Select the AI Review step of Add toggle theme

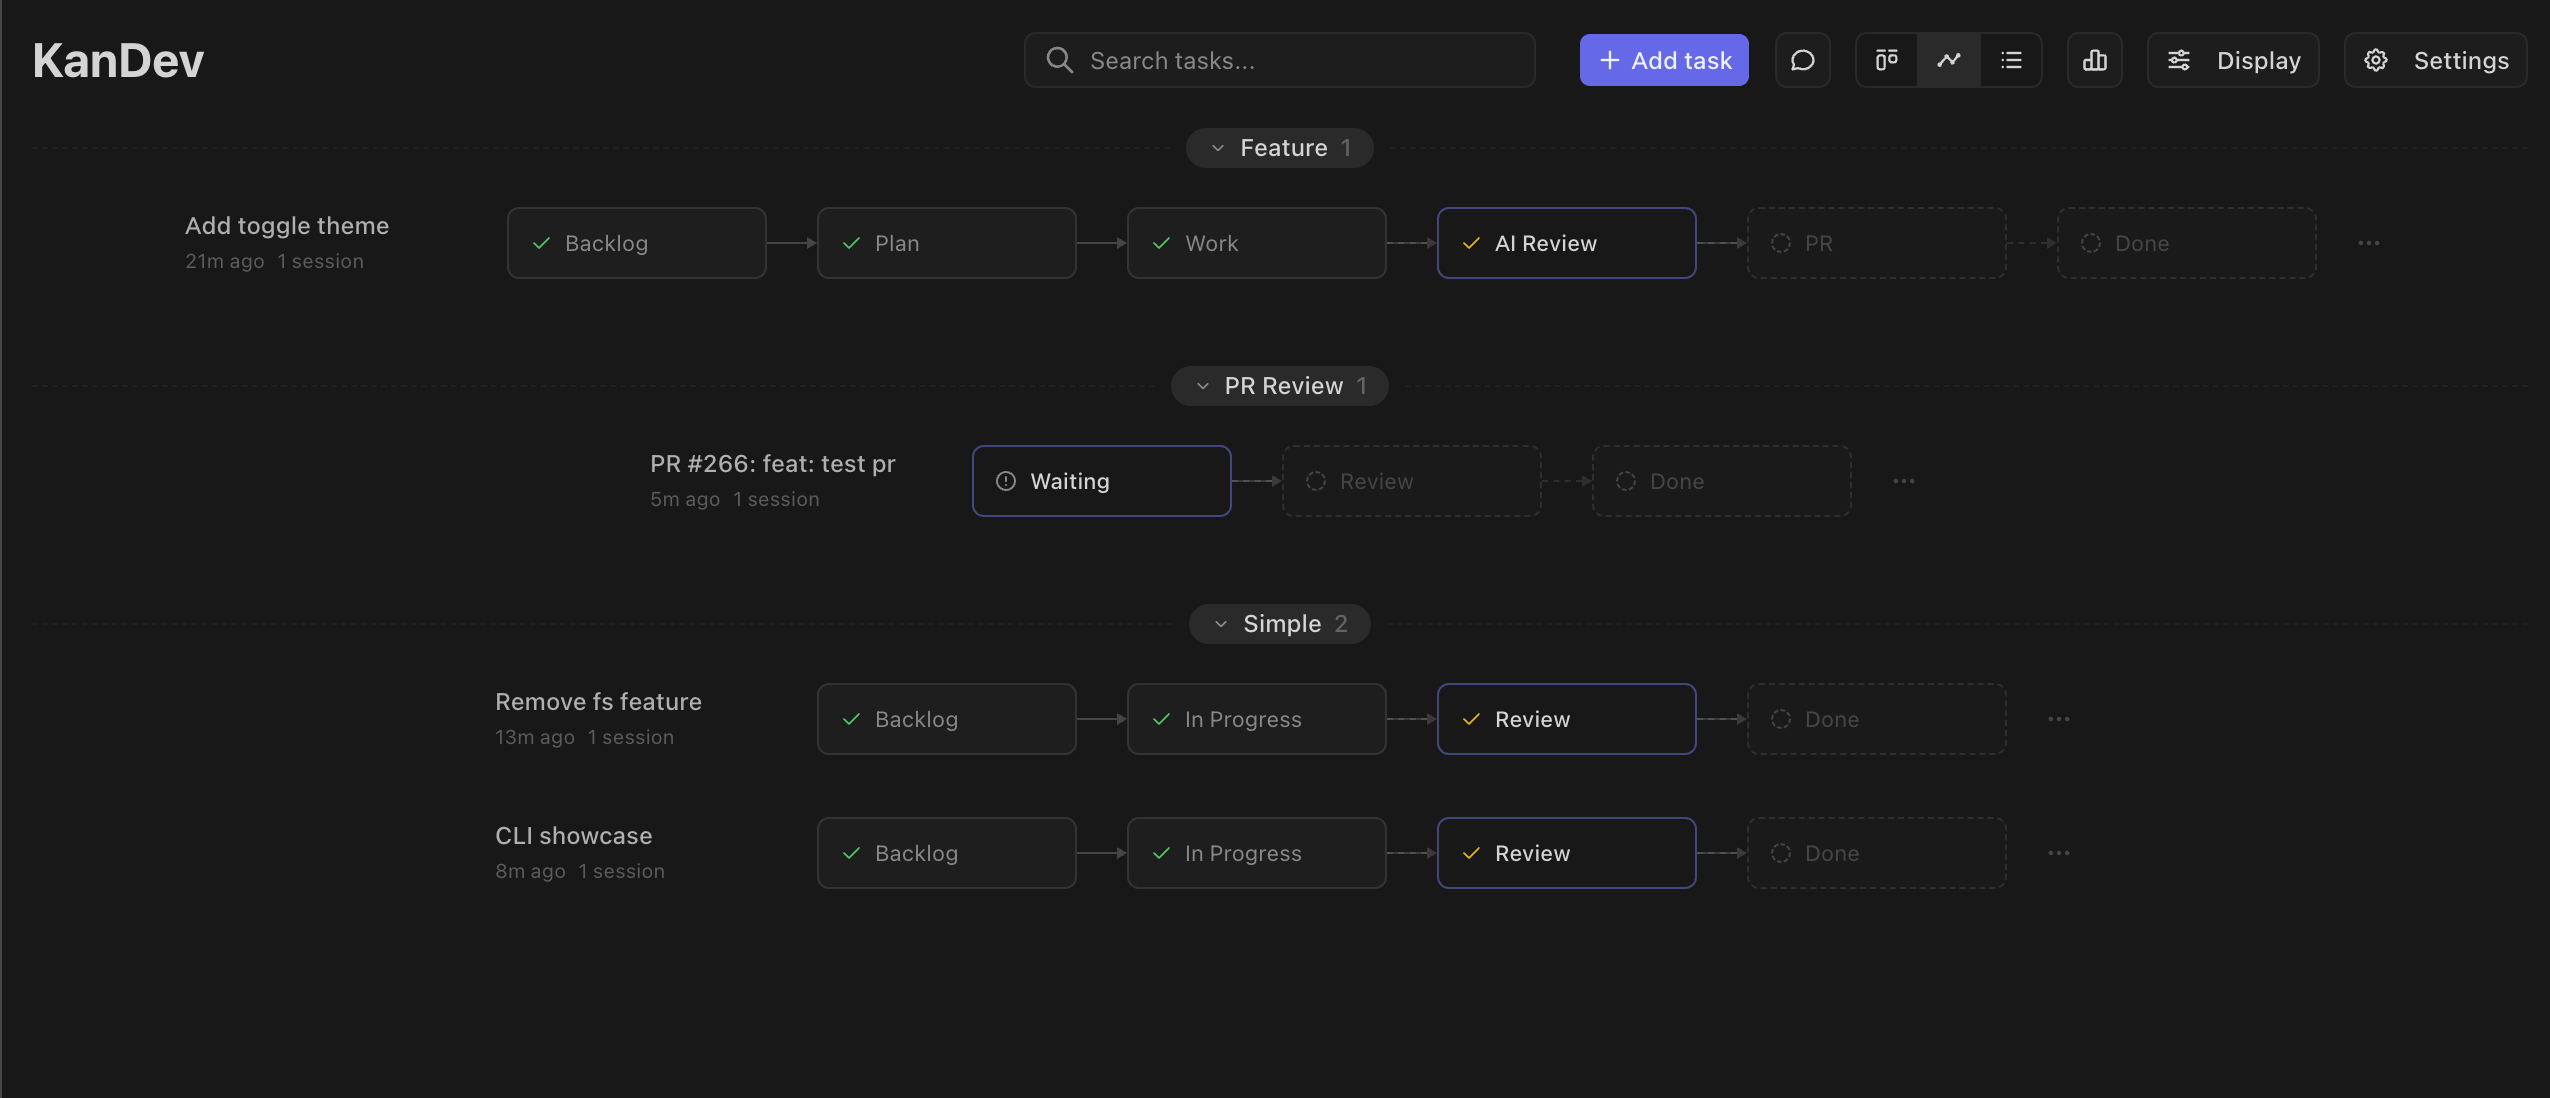pos(1567,243)
